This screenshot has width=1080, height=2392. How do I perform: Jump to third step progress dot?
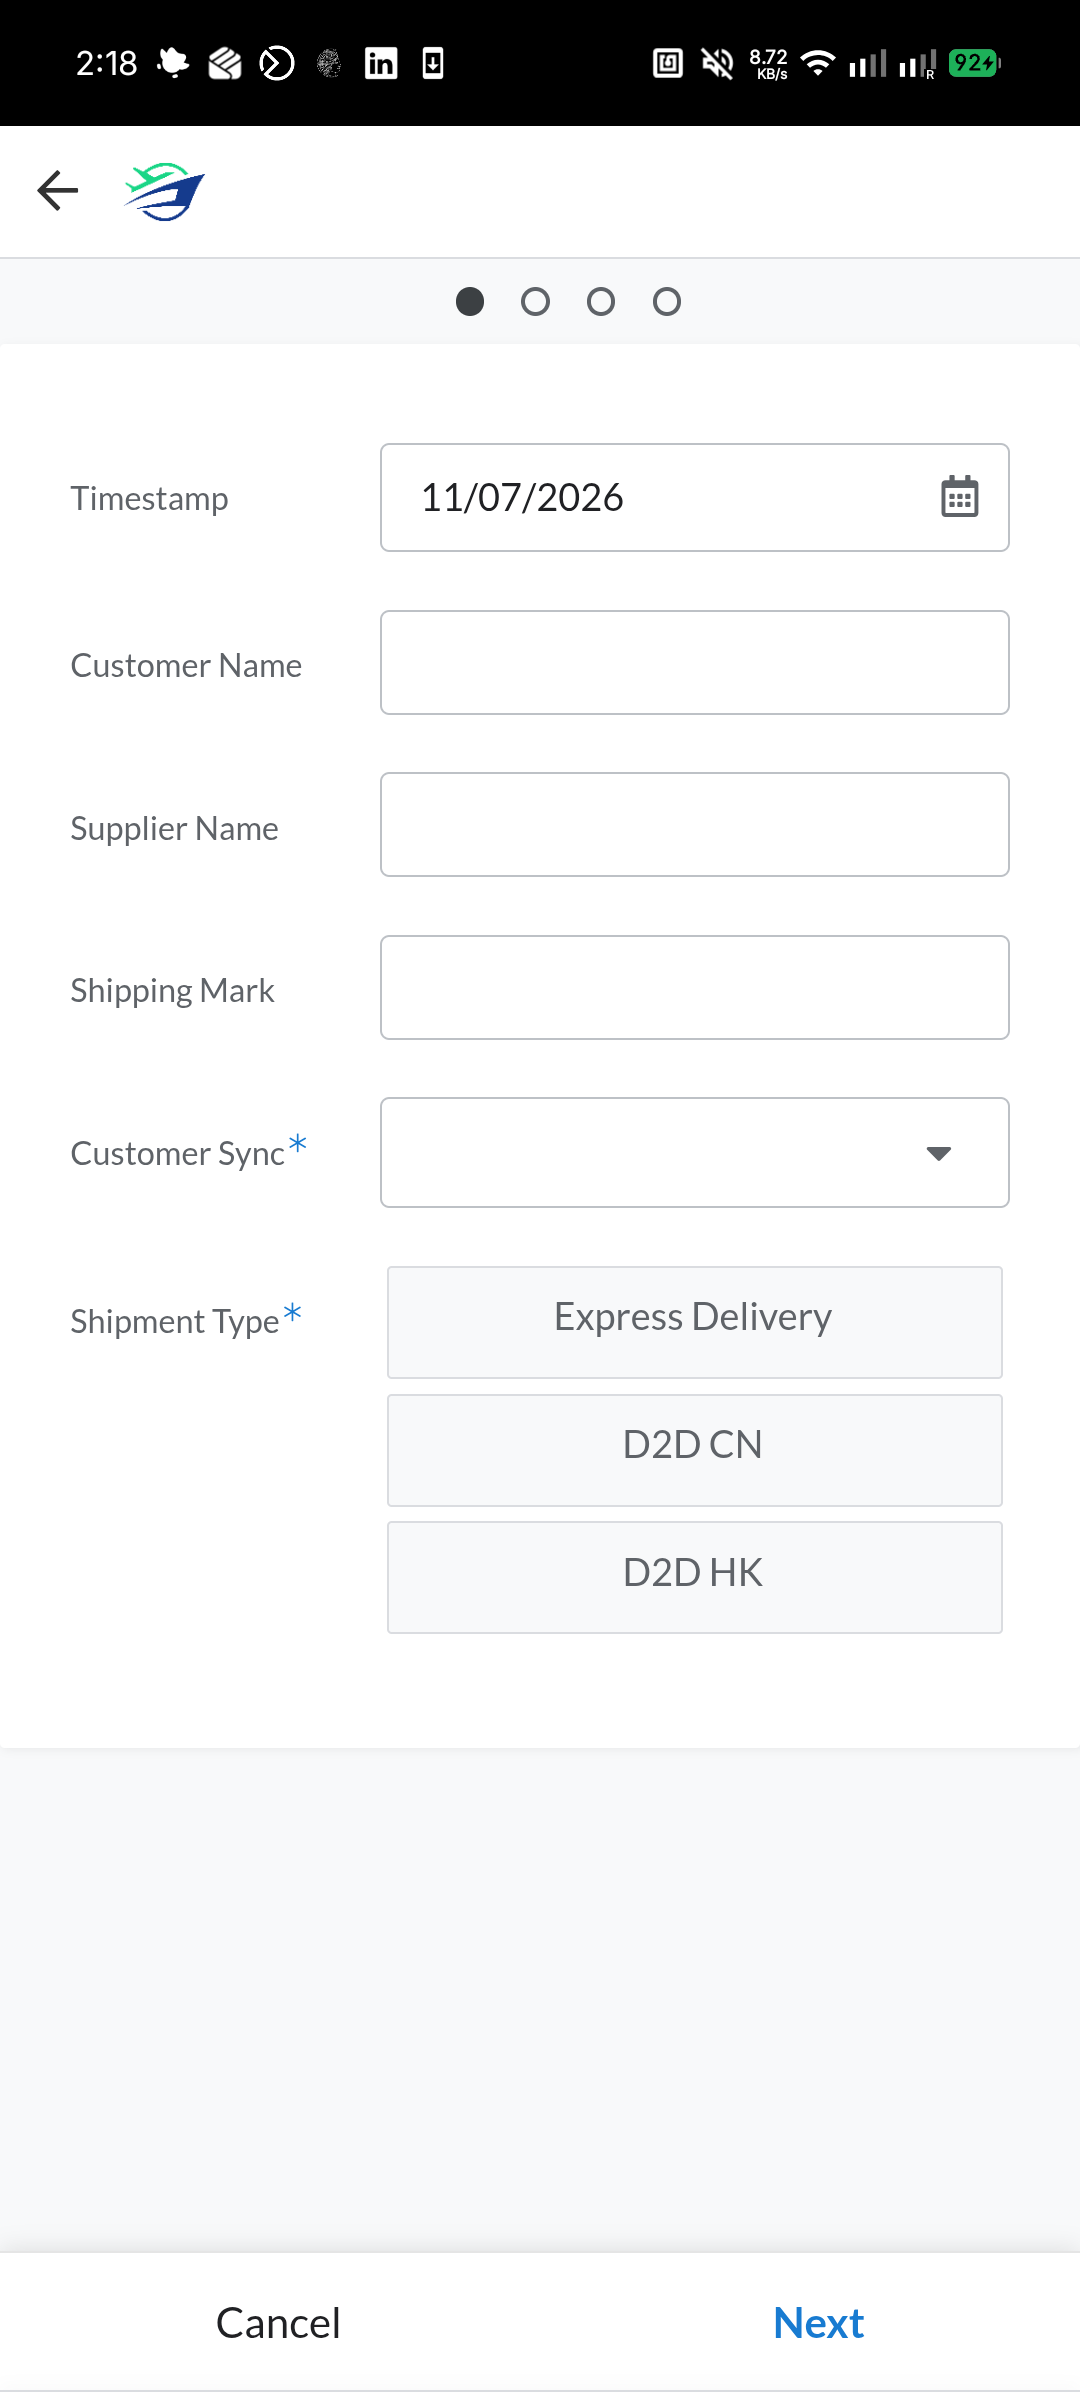click(x=601, y=302)
